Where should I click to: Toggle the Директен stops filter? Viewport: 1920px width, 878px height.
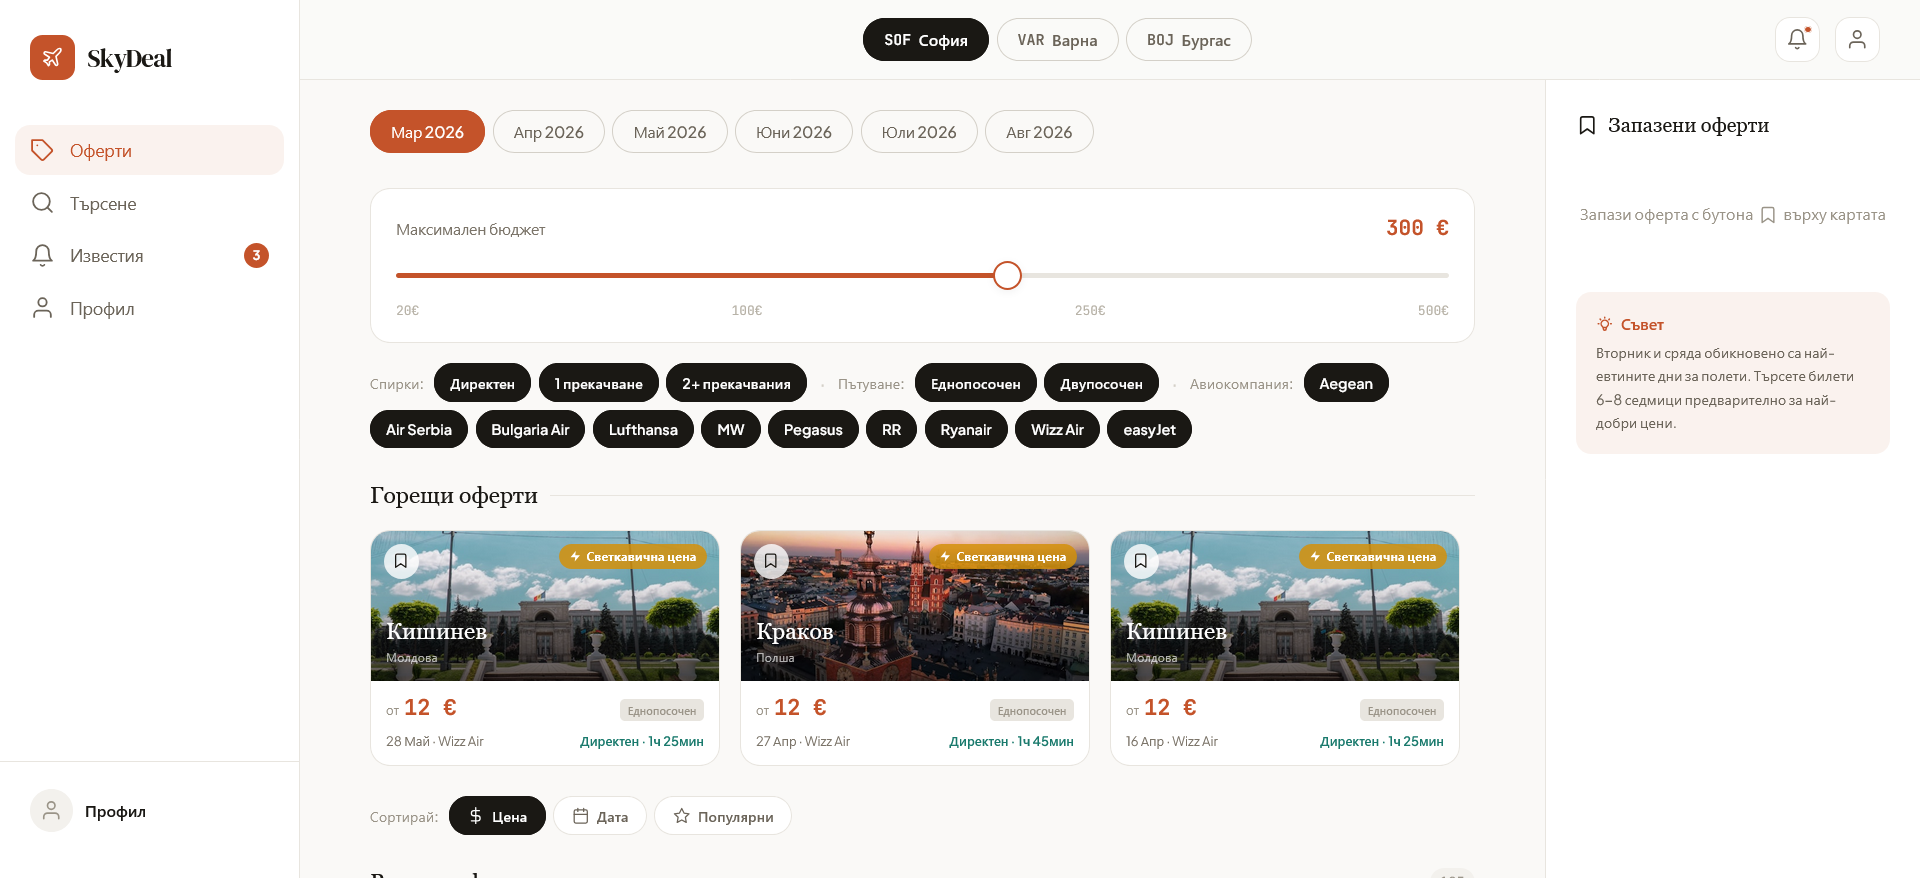[x=482, y=384]
